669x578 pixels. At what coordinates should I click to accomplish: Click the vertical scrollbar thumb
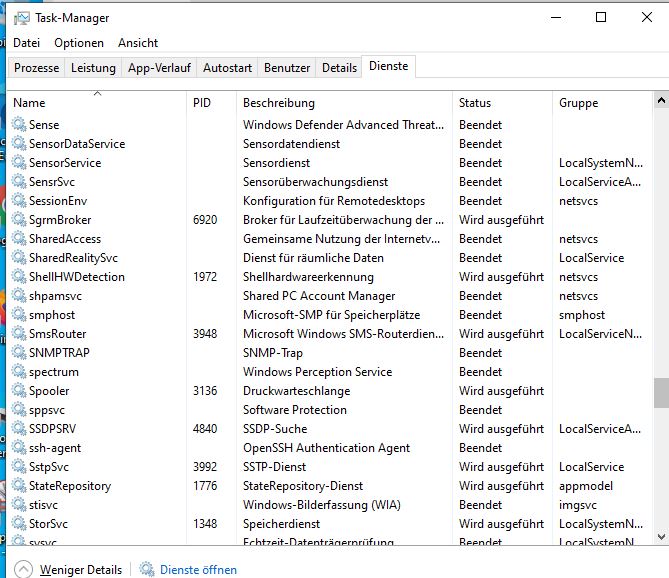point(661,392)
